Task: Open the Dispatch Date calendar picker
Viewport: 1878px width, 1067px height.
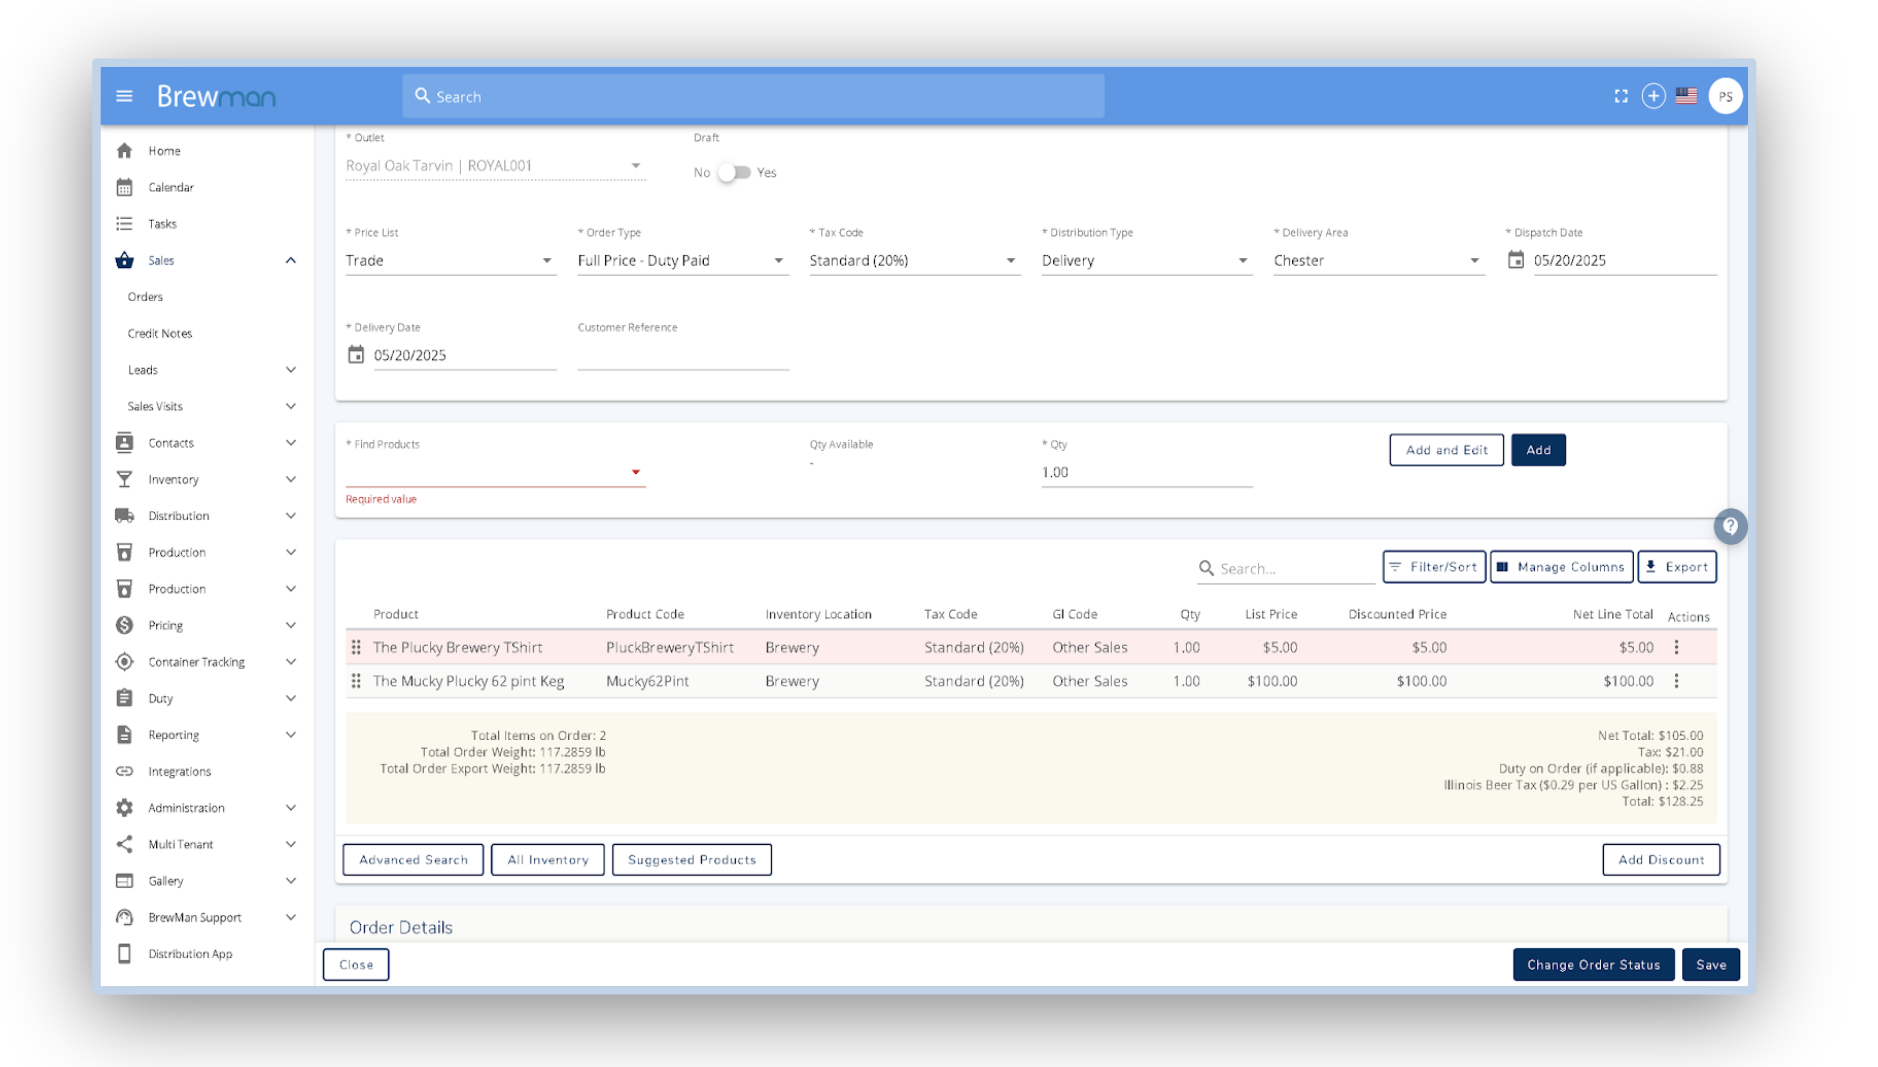Action: 1516,260
